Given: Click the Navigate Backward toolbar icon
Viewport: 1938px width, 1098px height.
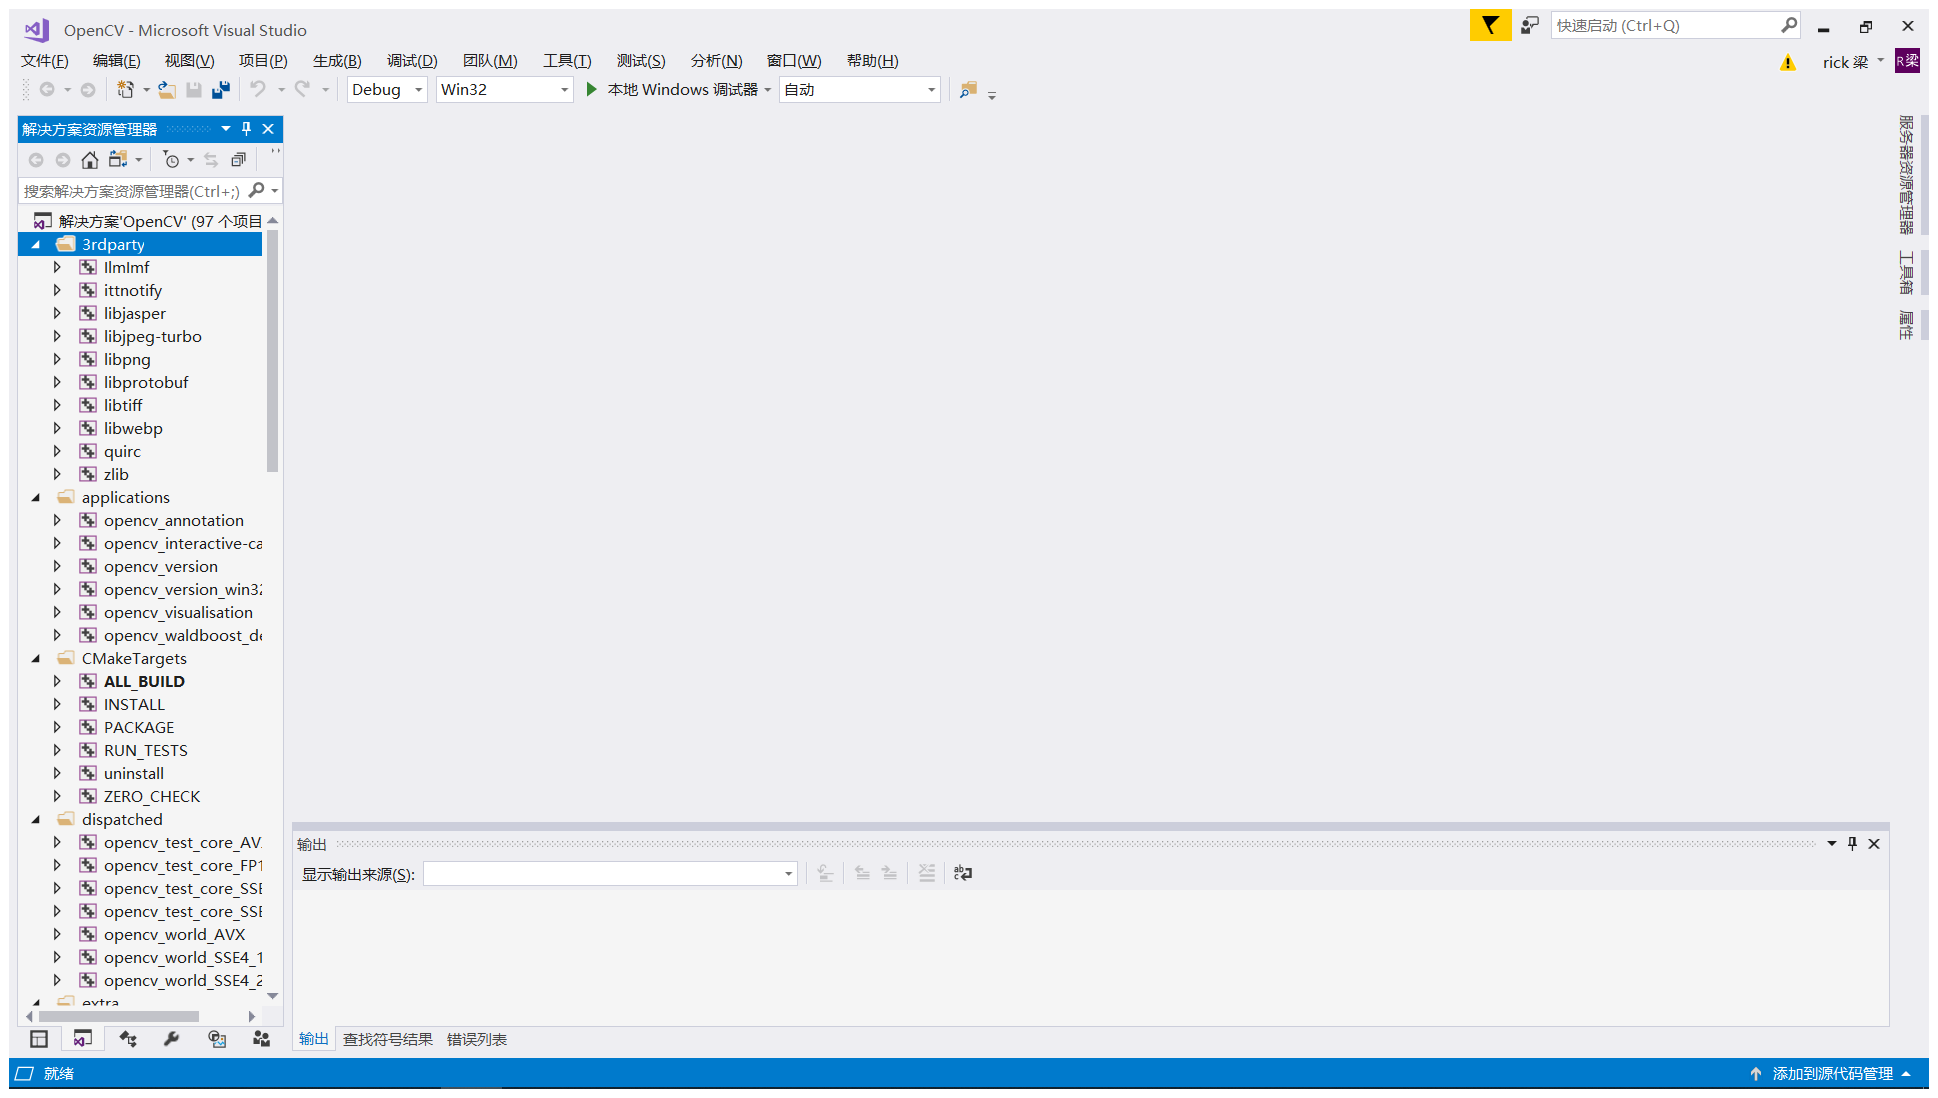Looking at the screenshot, I should coord(47,90).
